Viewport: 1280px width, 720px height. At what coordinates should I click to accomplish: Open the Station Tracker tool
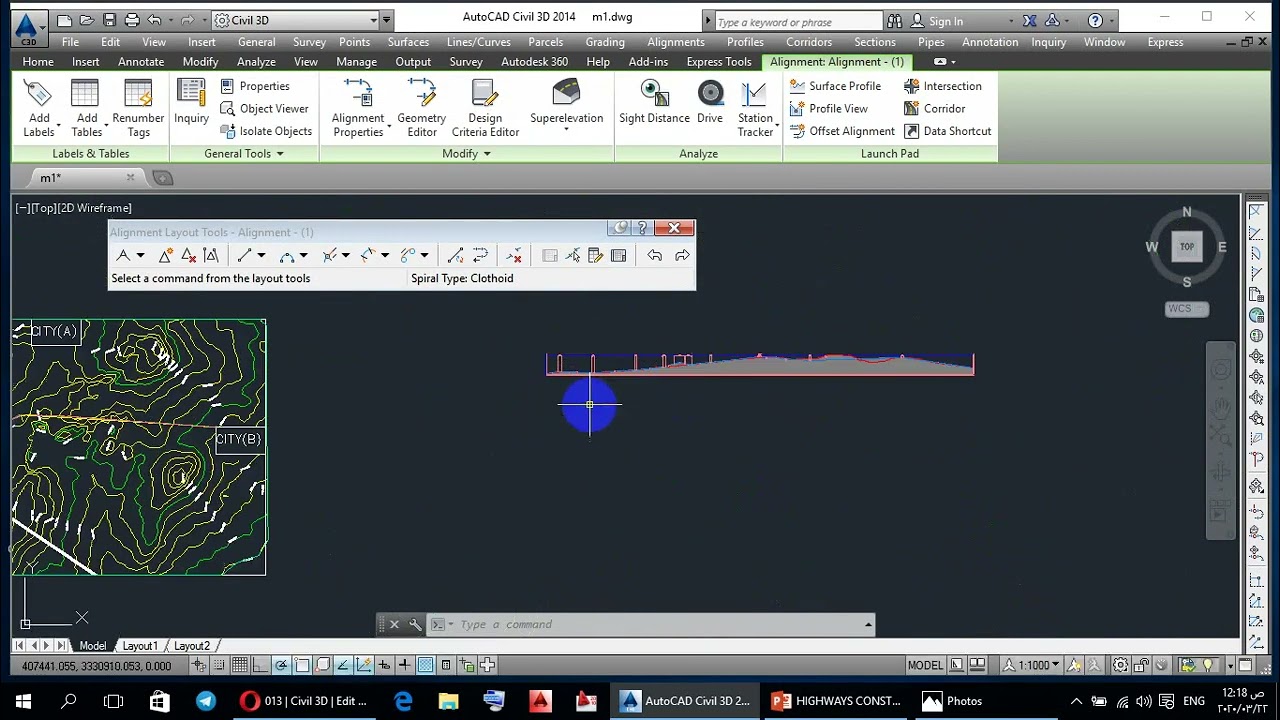(x=755, y=109)
